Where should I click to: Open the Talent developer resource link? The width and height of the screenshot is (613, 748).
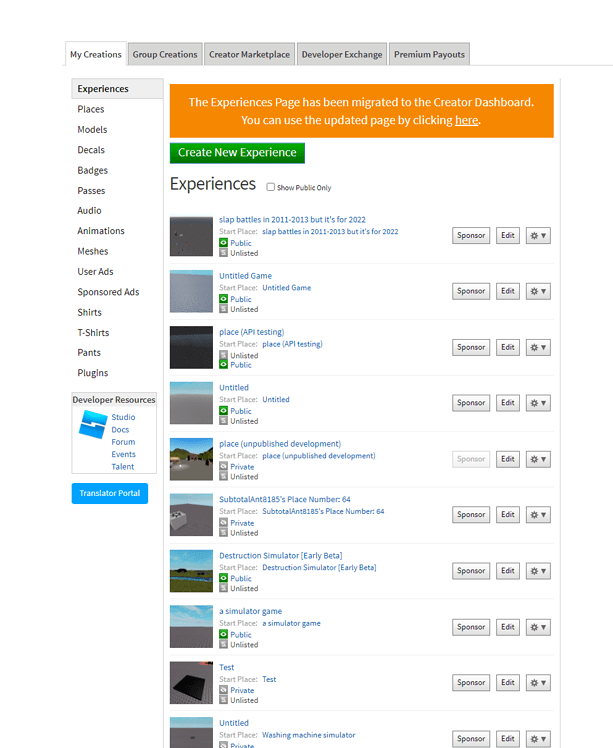pos(123,467)
